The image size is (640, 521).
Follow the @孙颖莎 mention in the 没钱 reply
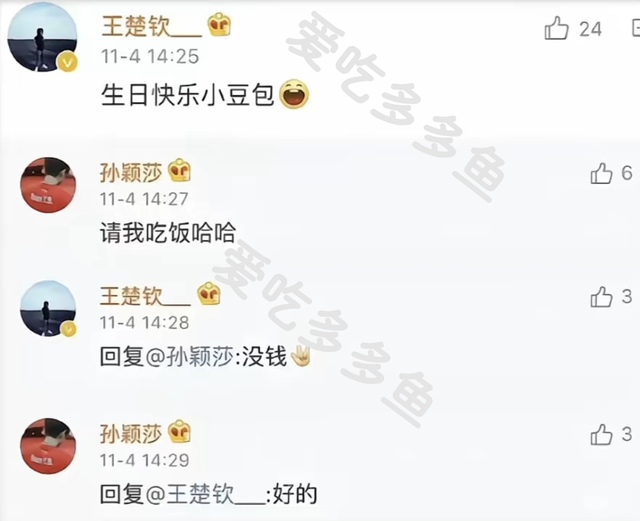[x=190, y=357]
